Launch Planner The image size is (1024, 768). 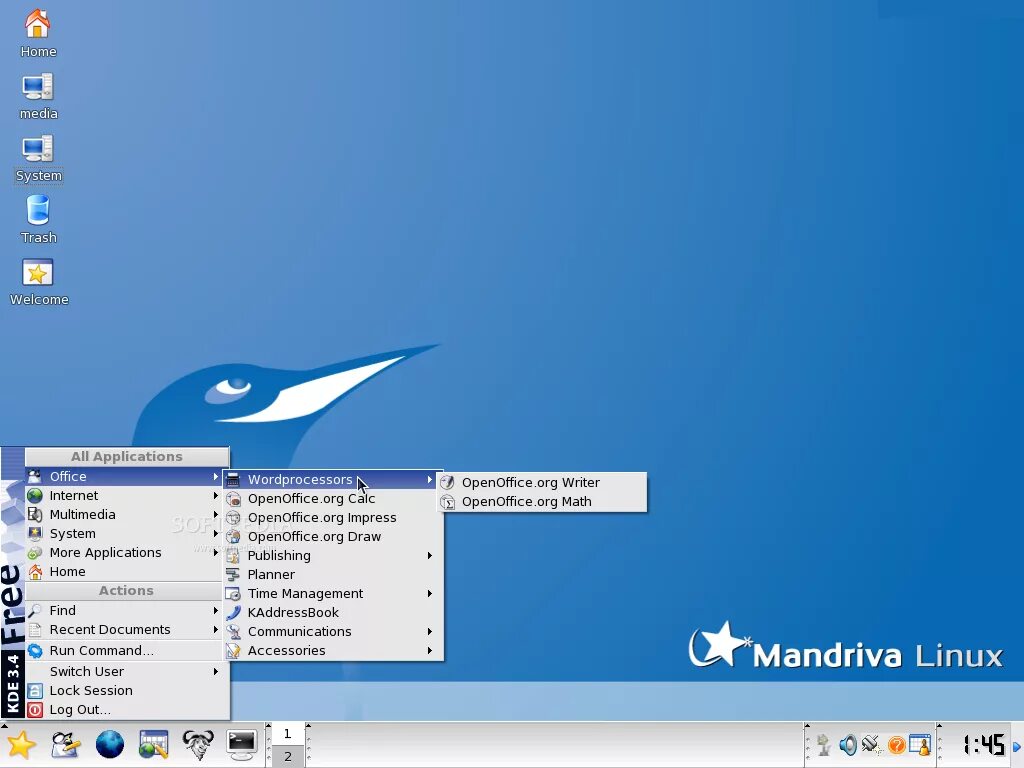pyautogui.click(x=333, y=574)
